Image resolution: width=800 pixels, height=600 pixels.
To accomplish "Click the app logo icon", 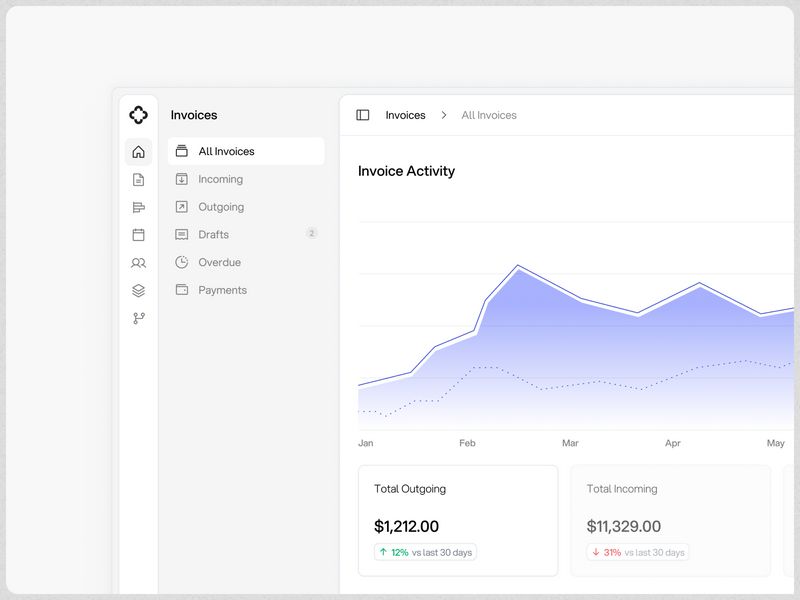I will [138, 115].
